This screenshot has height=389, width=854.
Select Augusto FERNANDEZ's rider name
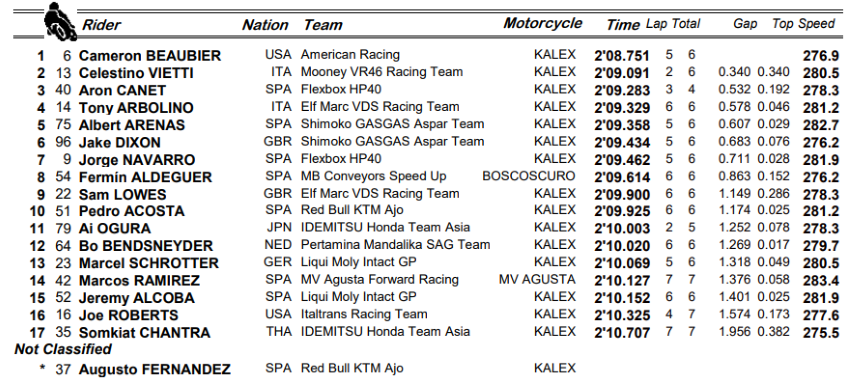[x=155, y=370]
